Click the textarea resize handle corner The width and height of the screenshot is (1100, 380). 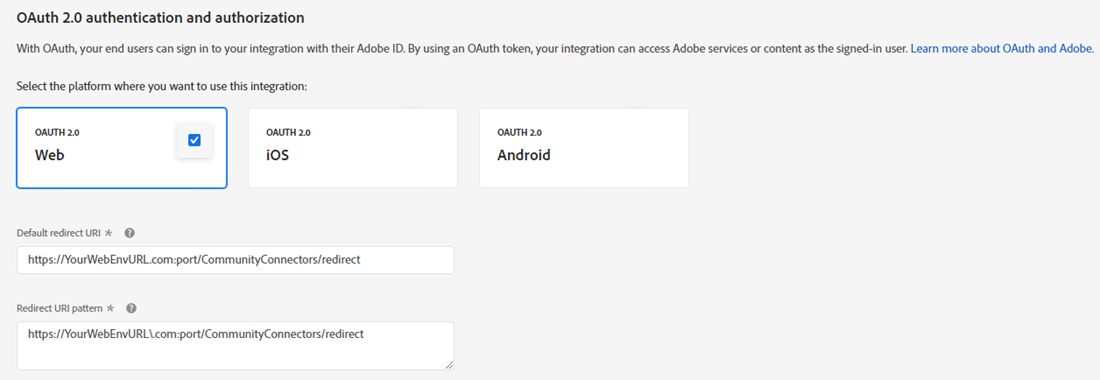coord(449,365)
